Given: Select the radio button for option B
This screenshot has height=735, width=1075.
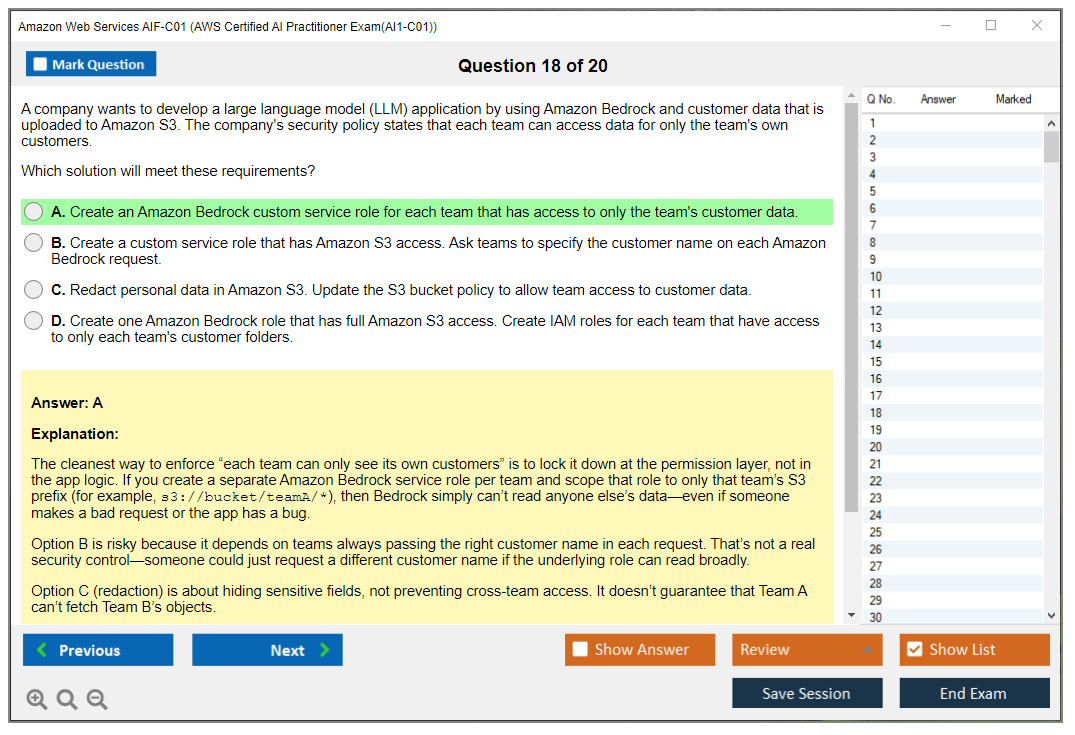Looking at the screenshot, I should coord(33,242).
